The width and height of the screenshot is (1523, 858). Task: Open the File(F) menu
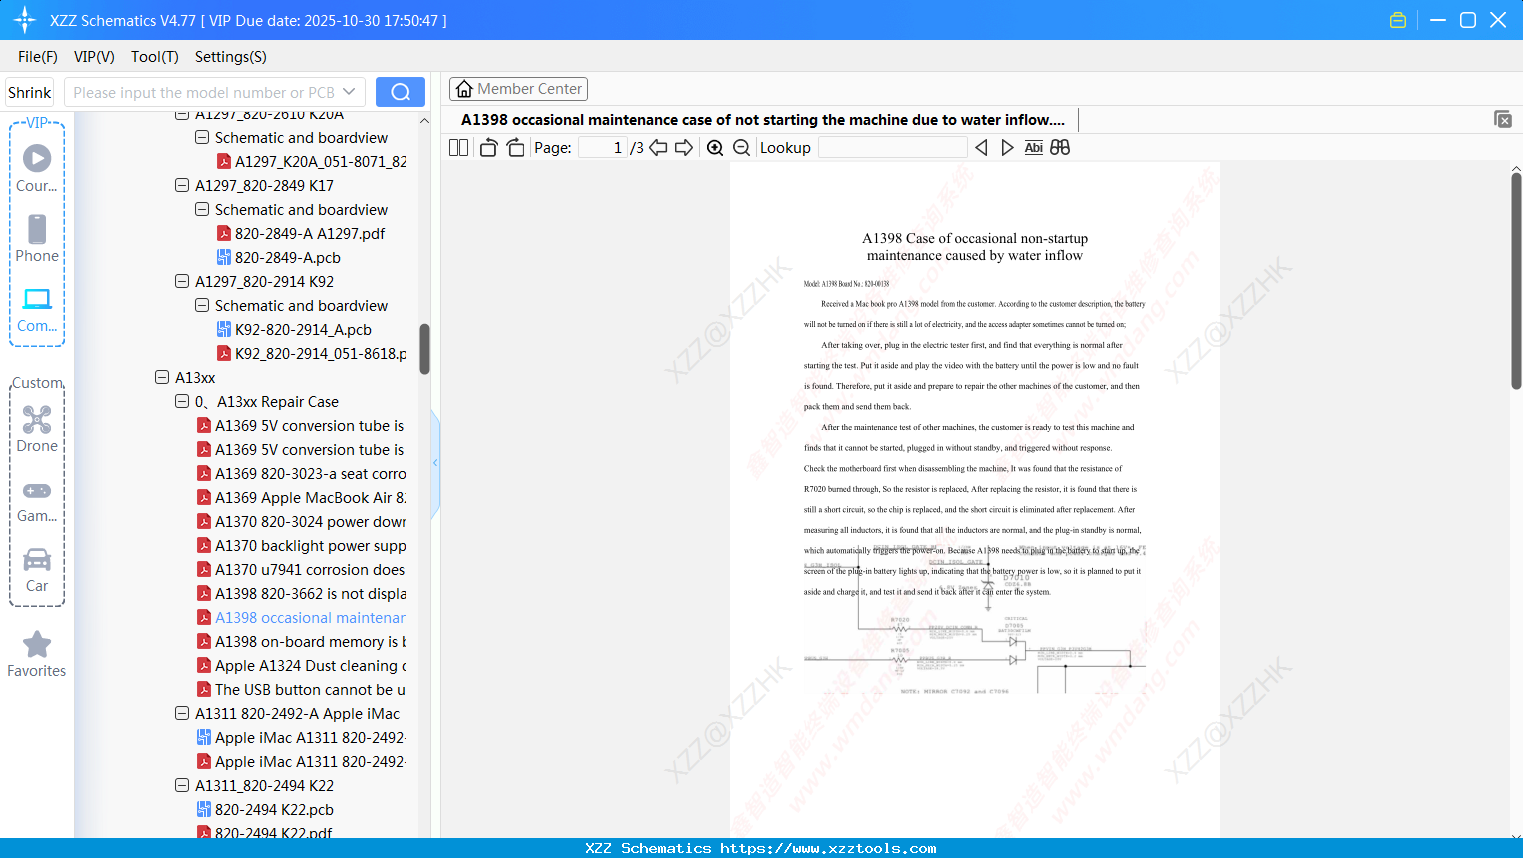point(38,57)
